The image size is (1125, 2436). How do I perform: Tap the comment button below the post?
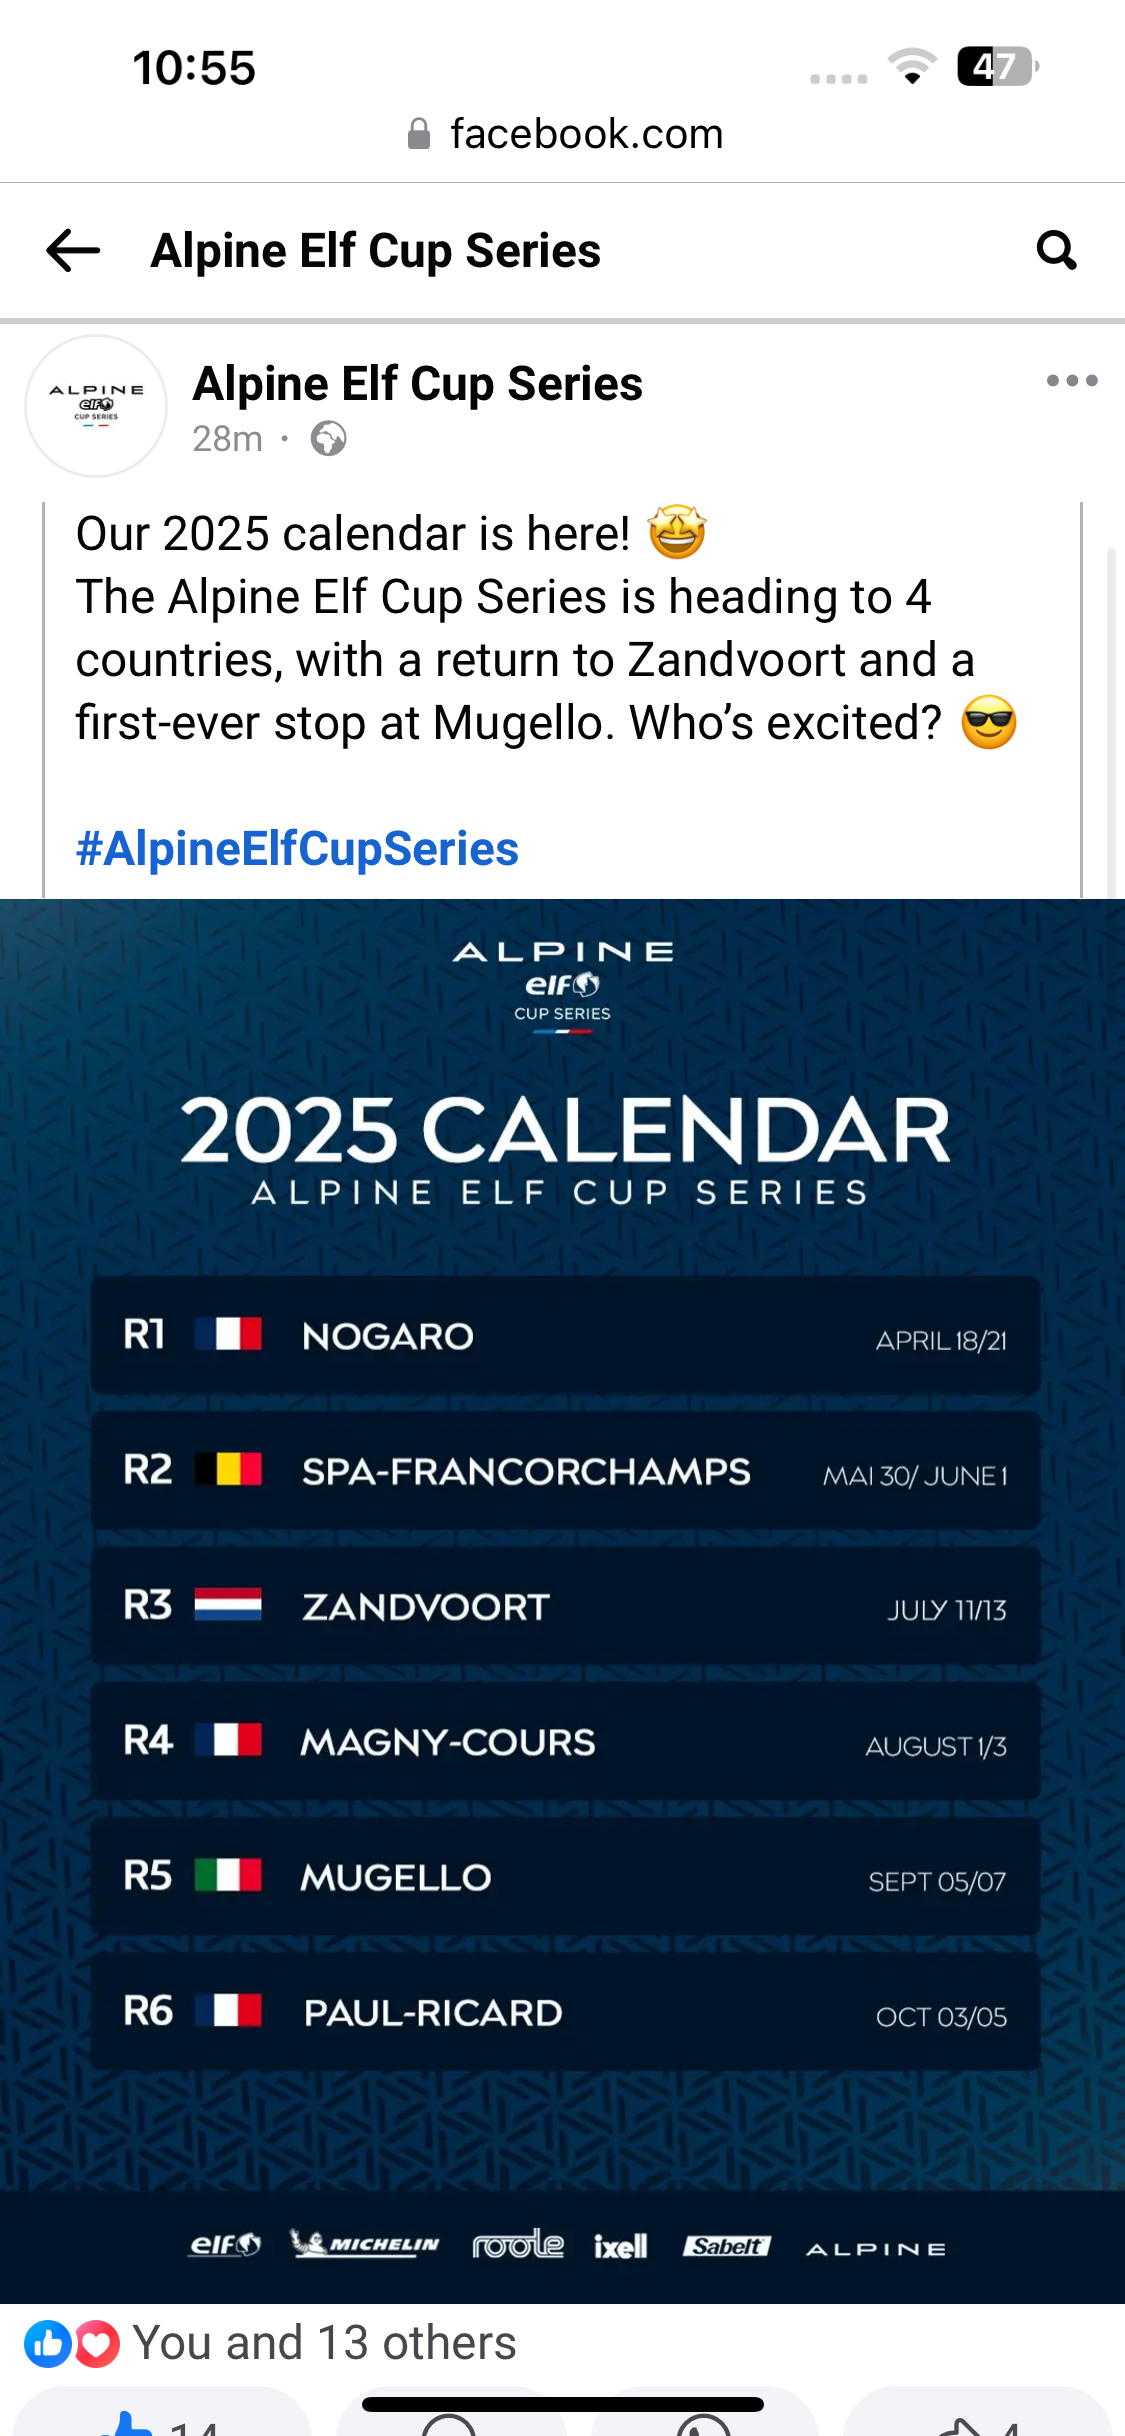[x=450, y=2422]
